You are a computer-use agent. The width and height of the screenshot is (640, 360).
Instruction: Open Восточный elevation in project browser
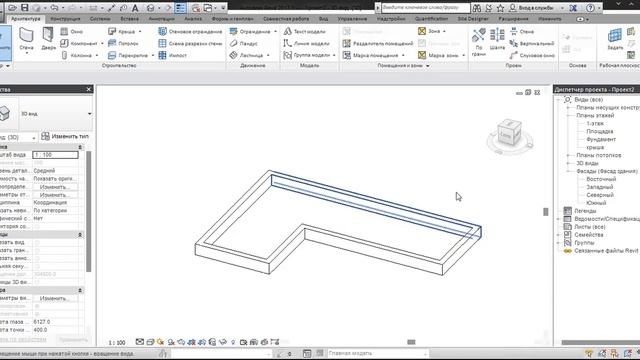[x=601, y=179]
